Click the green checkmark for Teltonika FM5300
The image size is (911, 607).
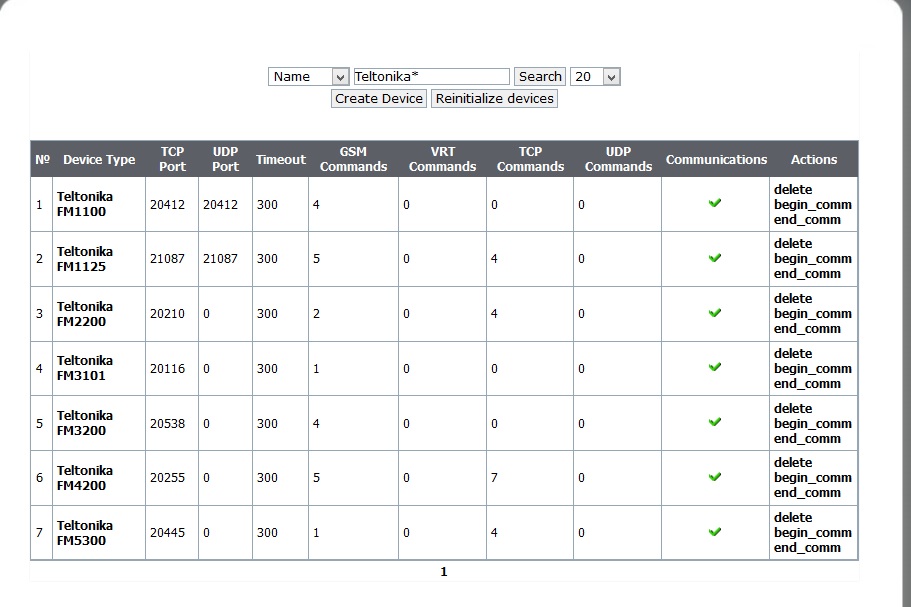(714, 532)
